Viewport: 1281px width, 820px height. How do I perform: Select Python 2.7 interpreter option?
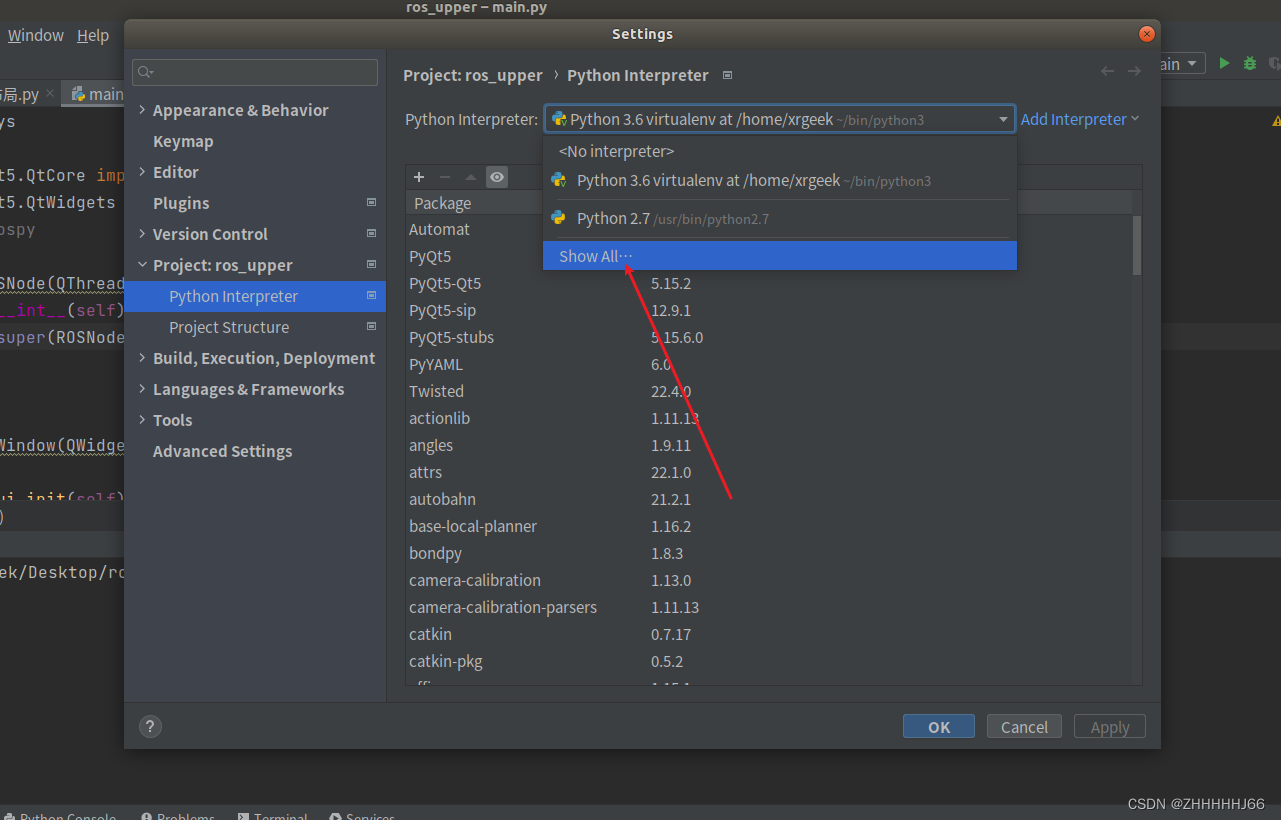click(780, 218)
